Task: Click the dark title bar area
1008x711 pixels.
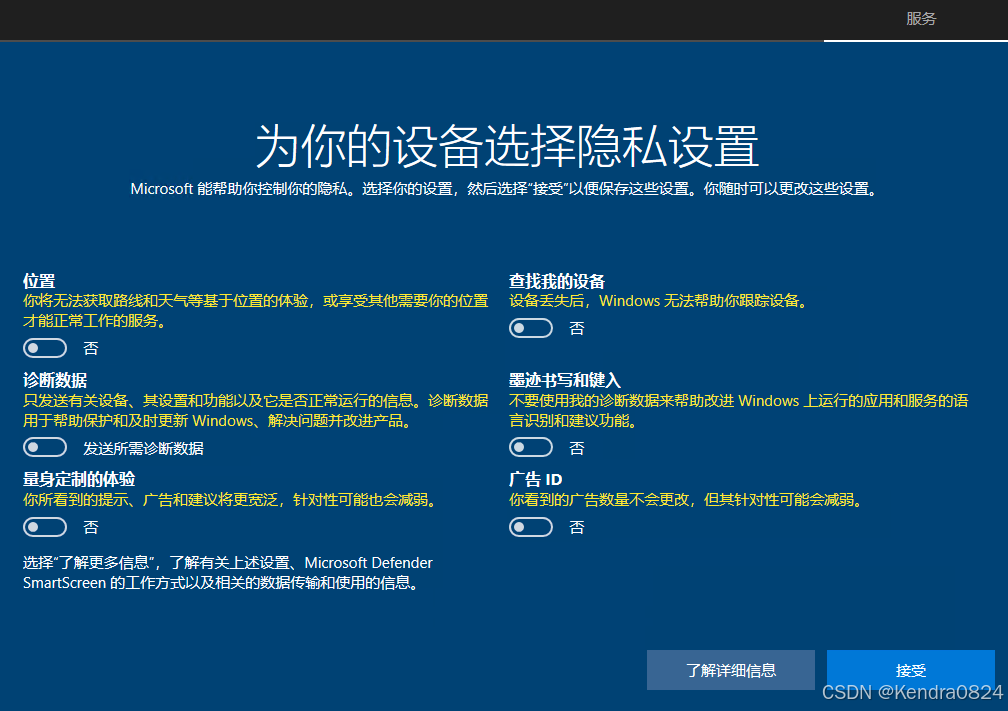Action: tap(400, 20)
